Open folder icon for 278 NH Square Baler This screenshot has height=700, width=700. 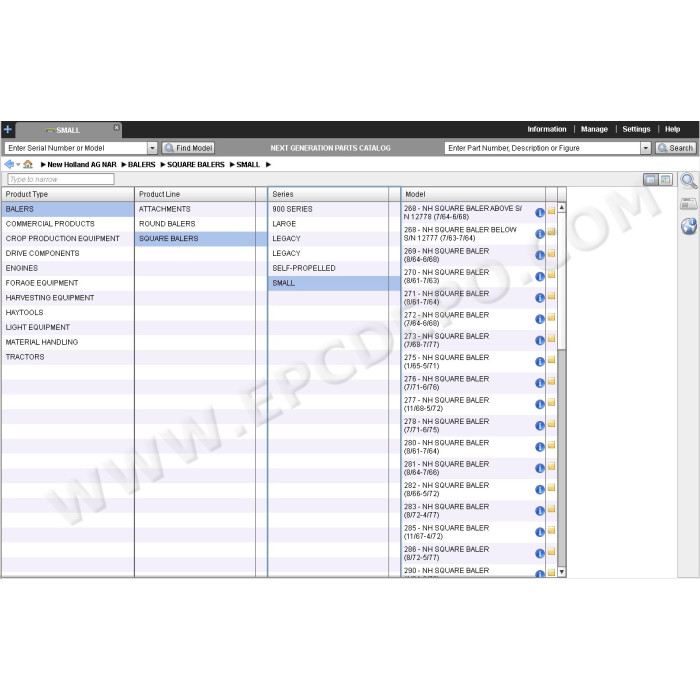point(551,424)
